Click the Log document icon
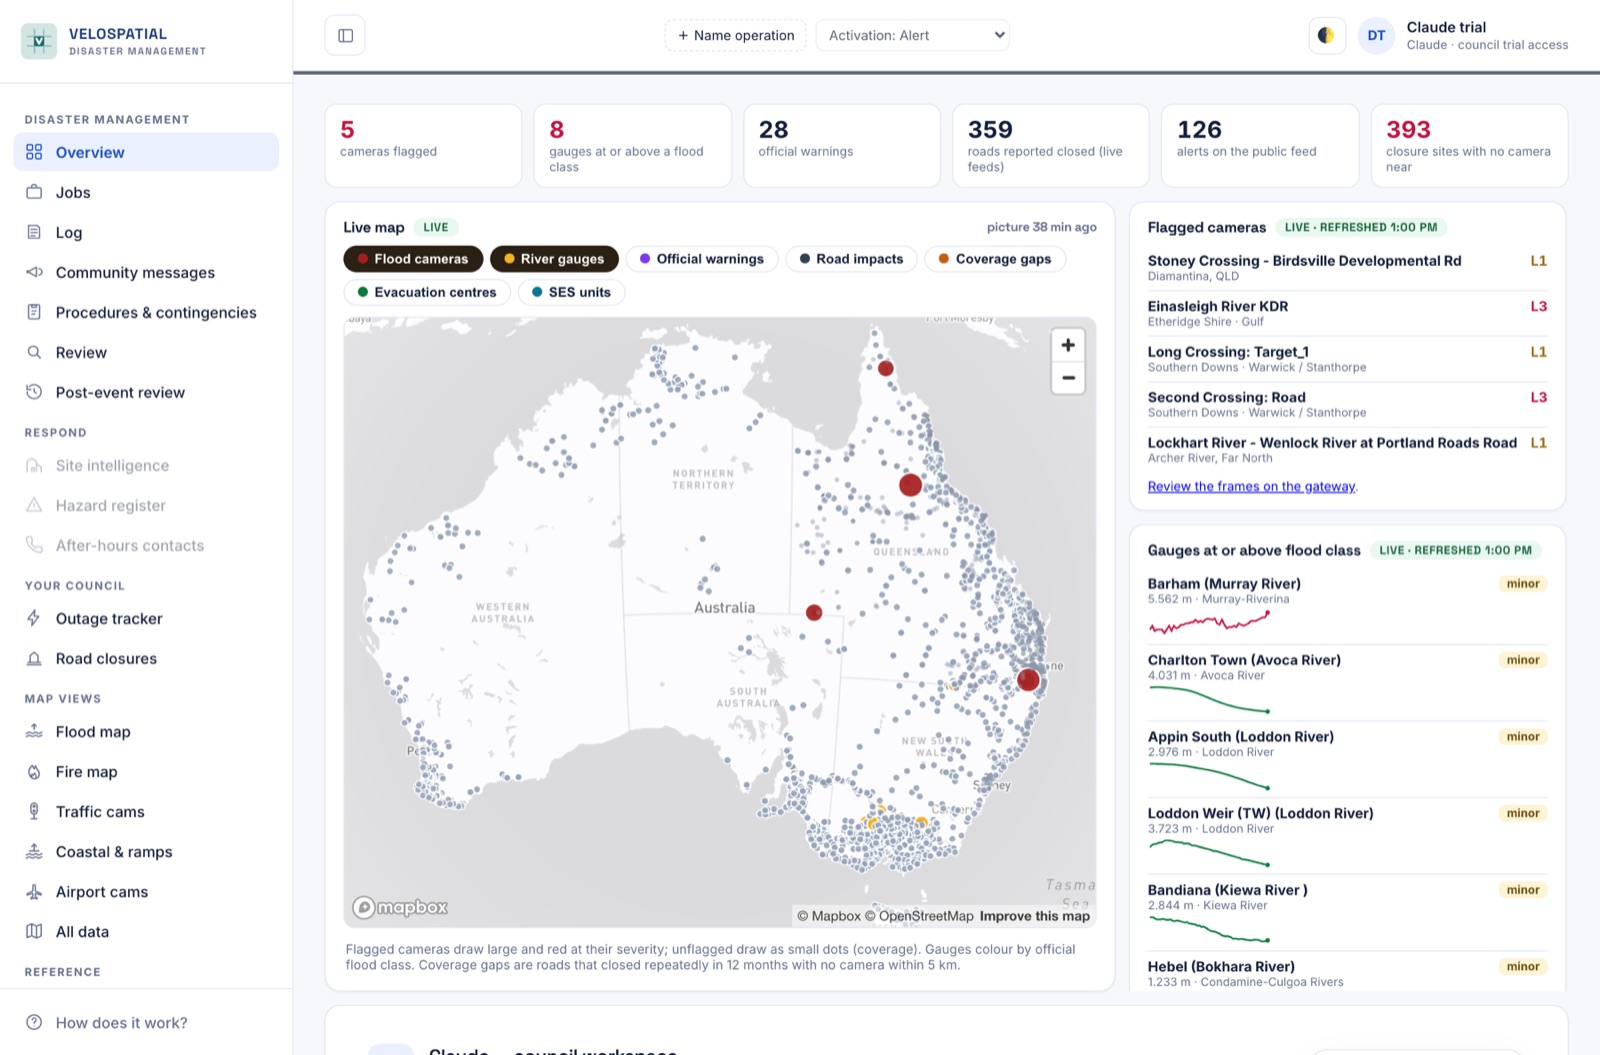The width and height of the screenshot is (1600, 1055). [34, 232]
